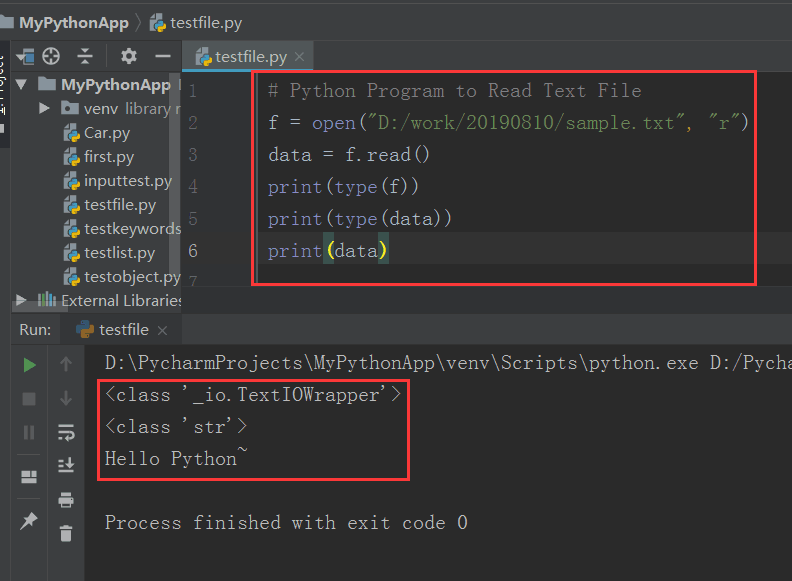Close the testfile.py editor tab
792x581 pixels.
click(x=300, y=57)
